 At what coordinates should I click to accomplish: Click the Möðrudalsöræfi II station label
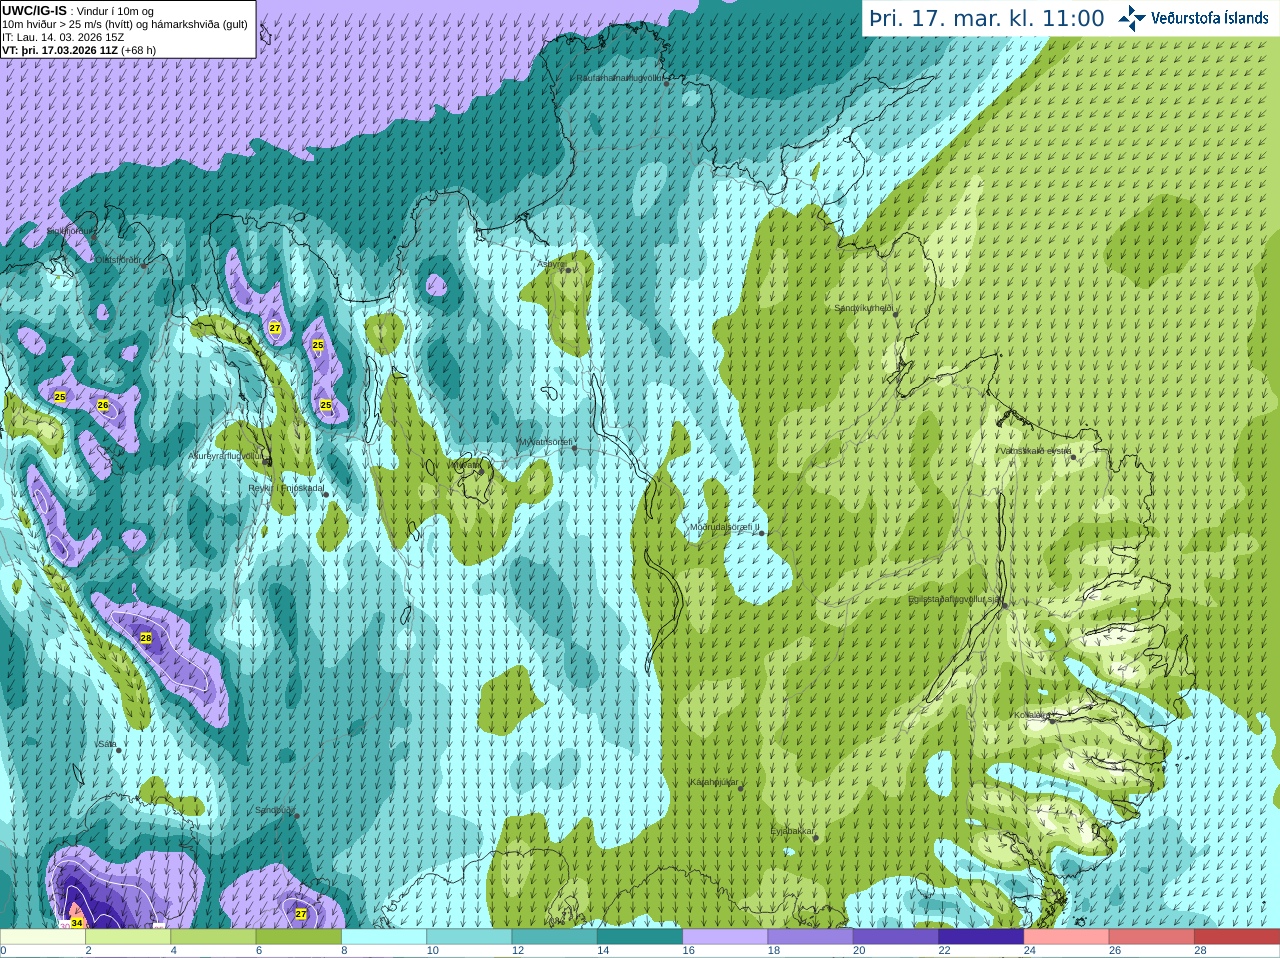tap(725, 527)
